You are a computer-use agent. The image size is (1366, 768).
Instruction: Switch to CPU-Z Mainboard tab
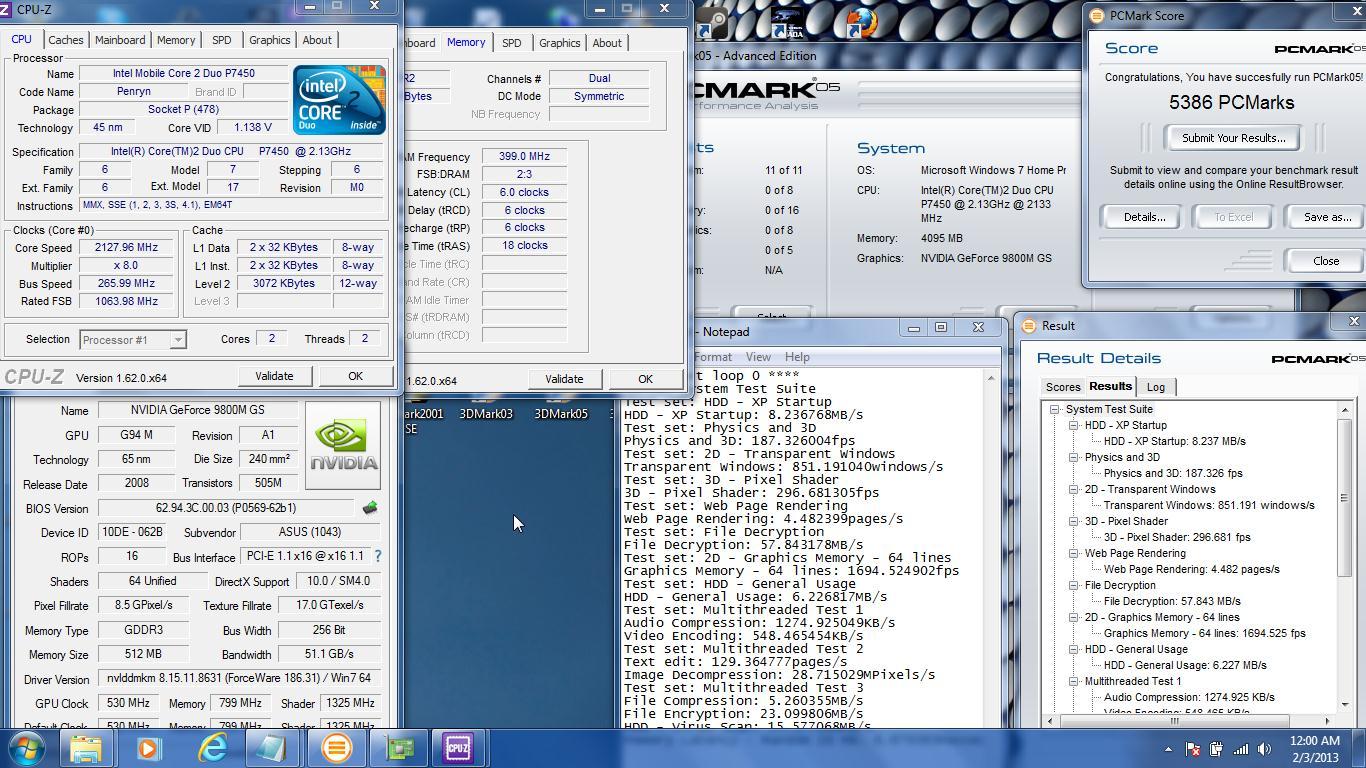(120, 40)
